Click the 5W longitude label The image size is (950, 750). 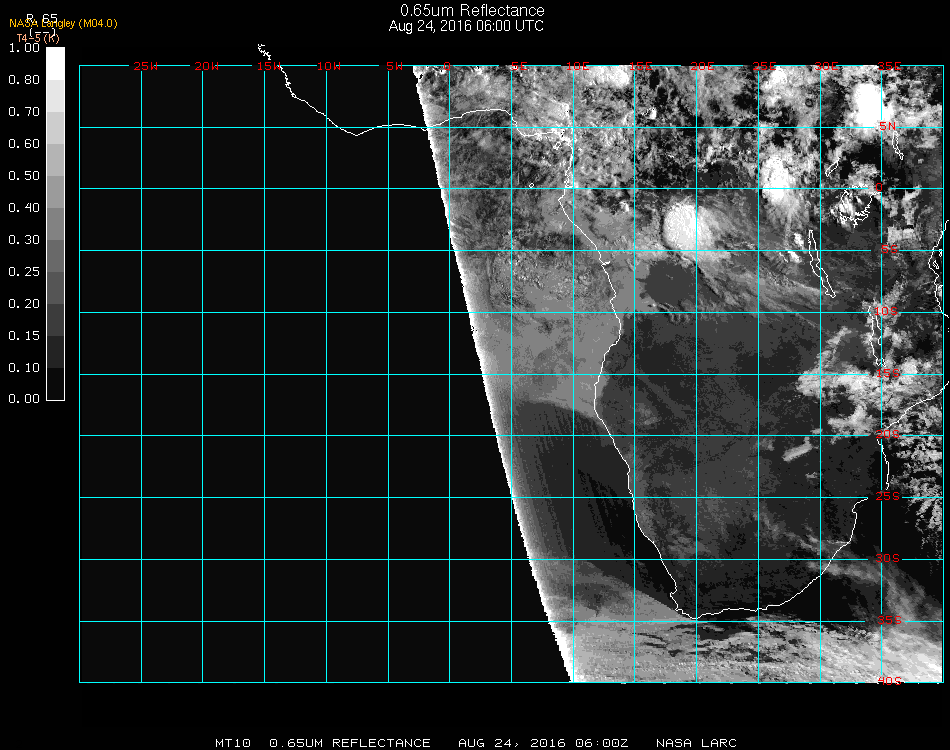394,66
